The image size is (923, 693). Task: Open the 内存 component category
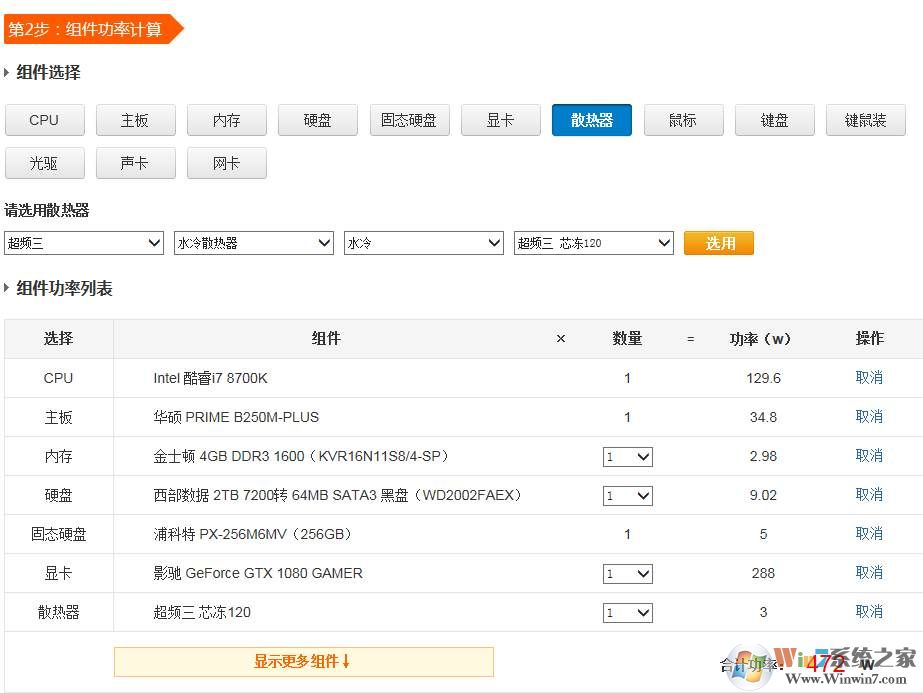[x=226, y=120]
